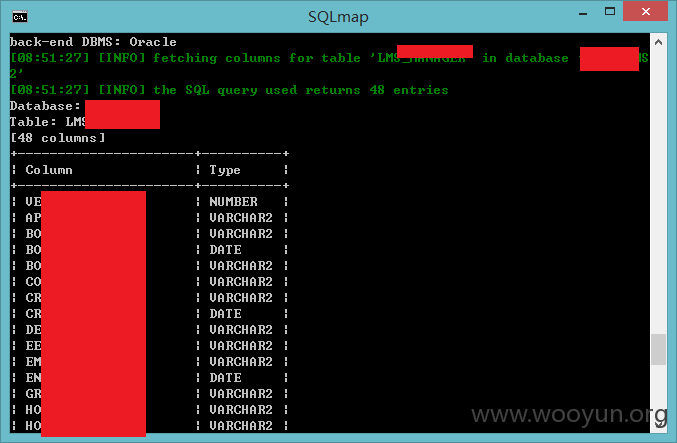This screenshot has height=443, width=677.
Task: Click the 'Database:' label
Action: (x=45, y=106)
